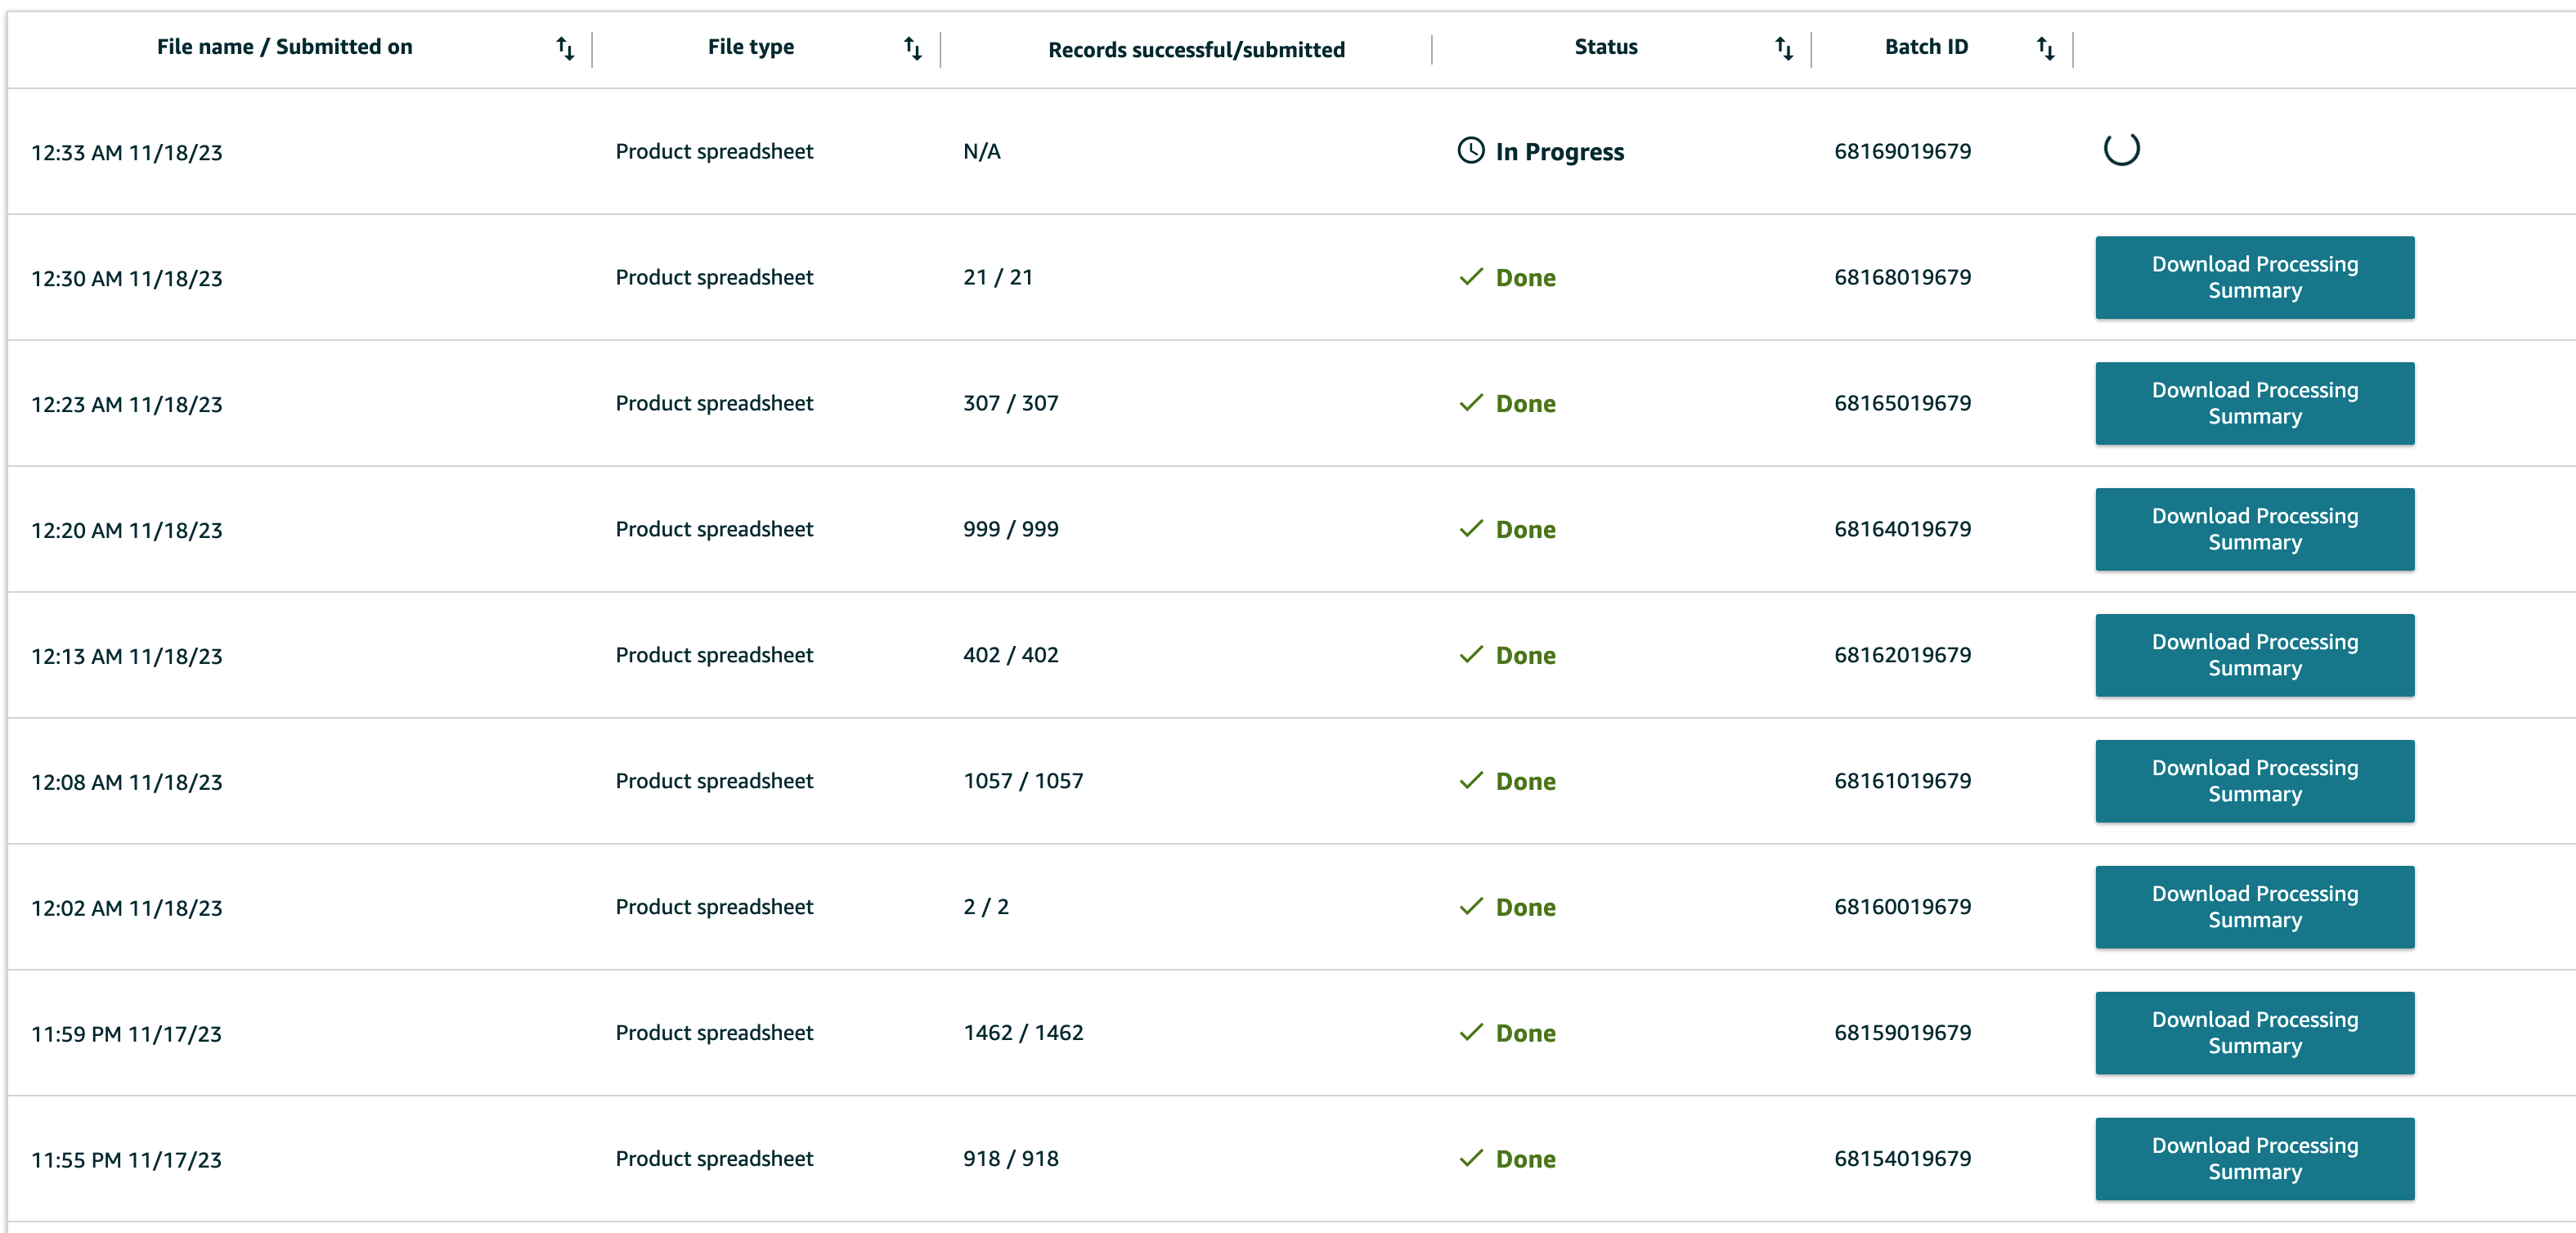The height and width of the screenshot is (1233, 2576).
Task: Sort by File type column
Action: click(912, 48)
